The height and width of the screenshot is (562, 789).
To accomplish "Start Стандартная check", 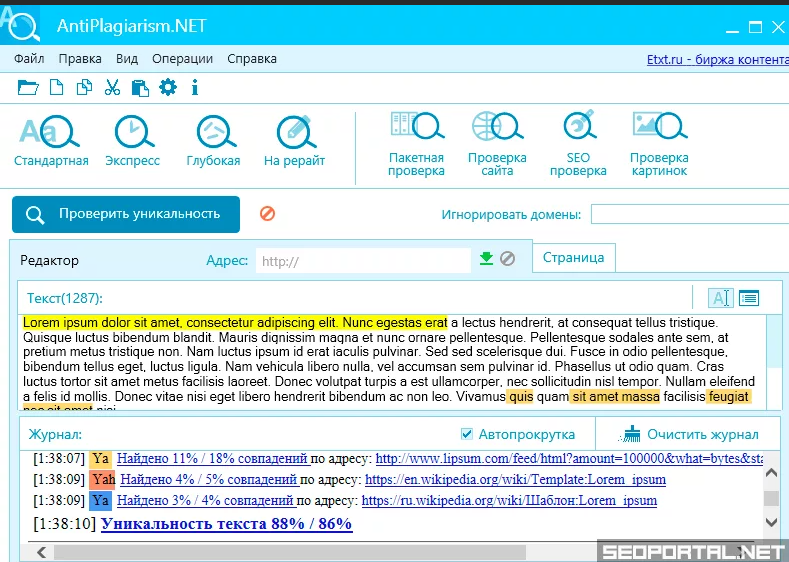I will (x=51, y=141).
